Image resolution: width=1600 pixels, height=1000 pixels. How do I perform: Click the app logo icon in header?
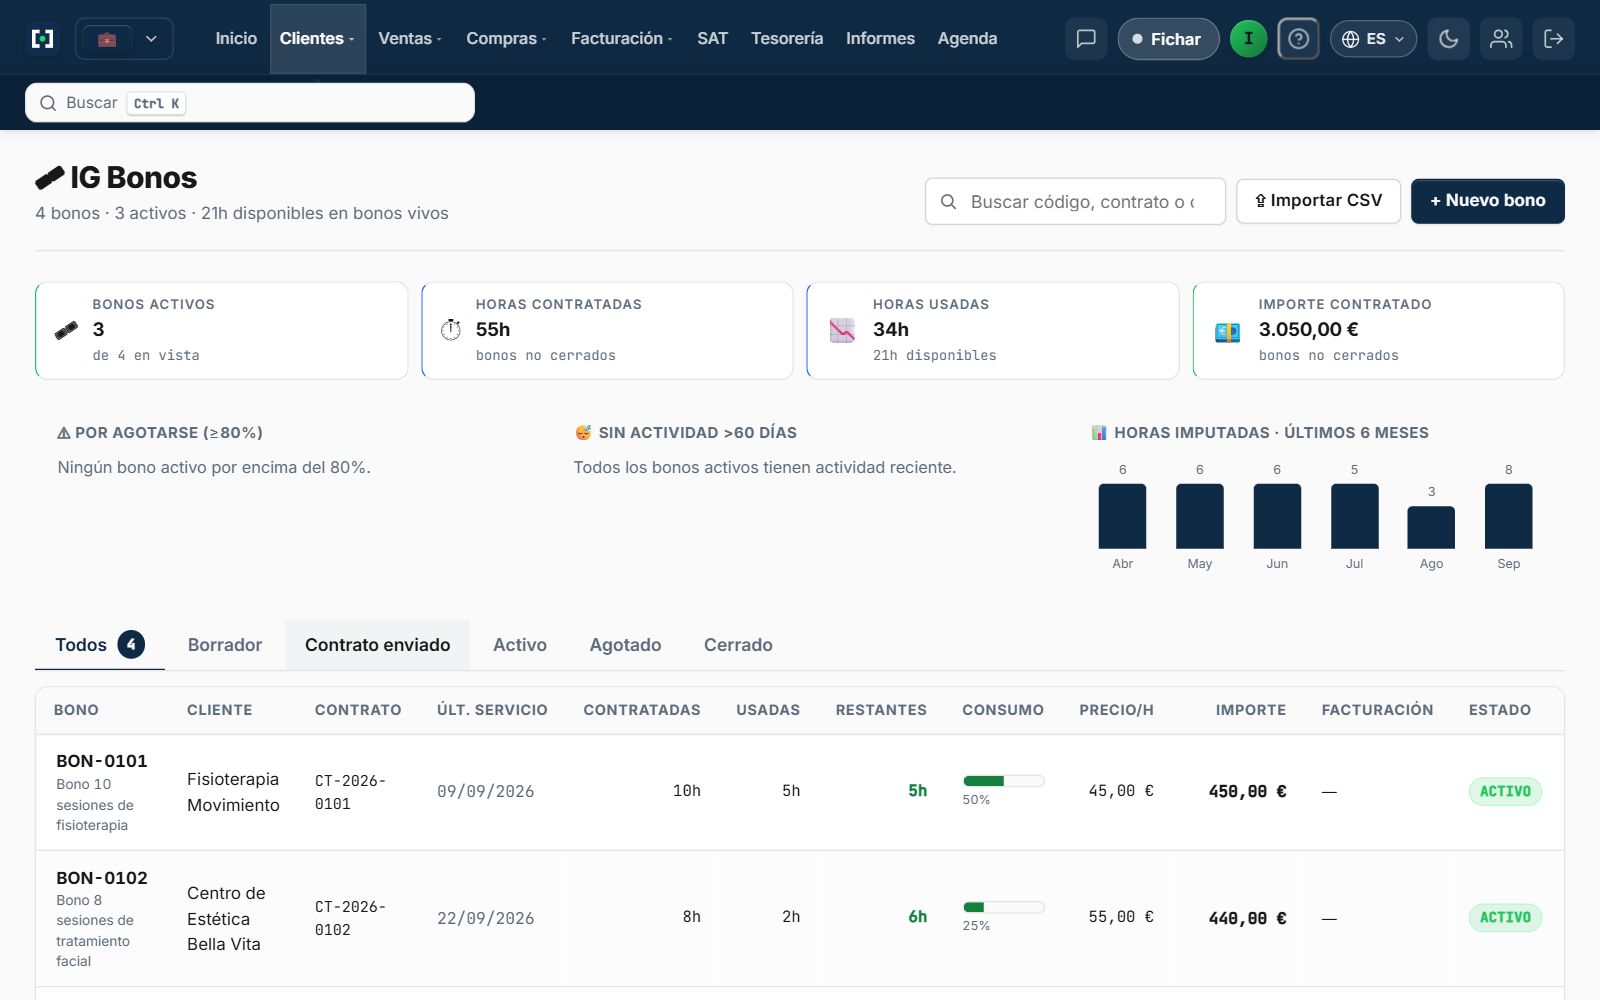pos(43,39)
